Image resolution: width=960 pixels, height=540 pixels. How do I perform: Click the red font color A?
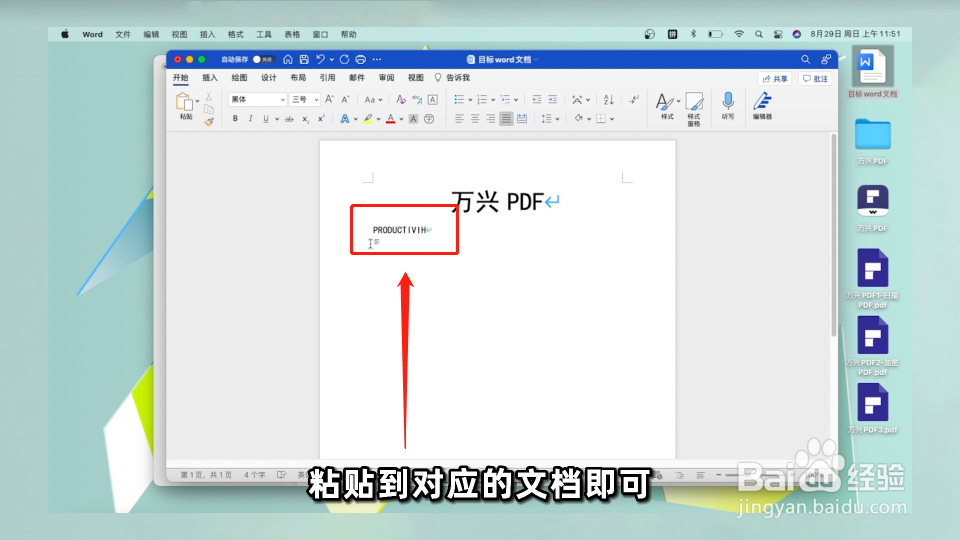391,119
